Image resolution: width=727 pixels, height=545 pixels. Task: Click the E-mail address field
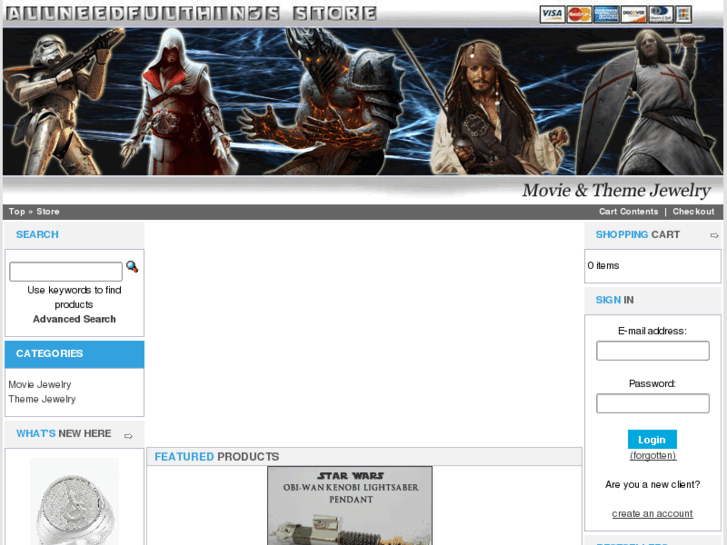pos(652,351)
